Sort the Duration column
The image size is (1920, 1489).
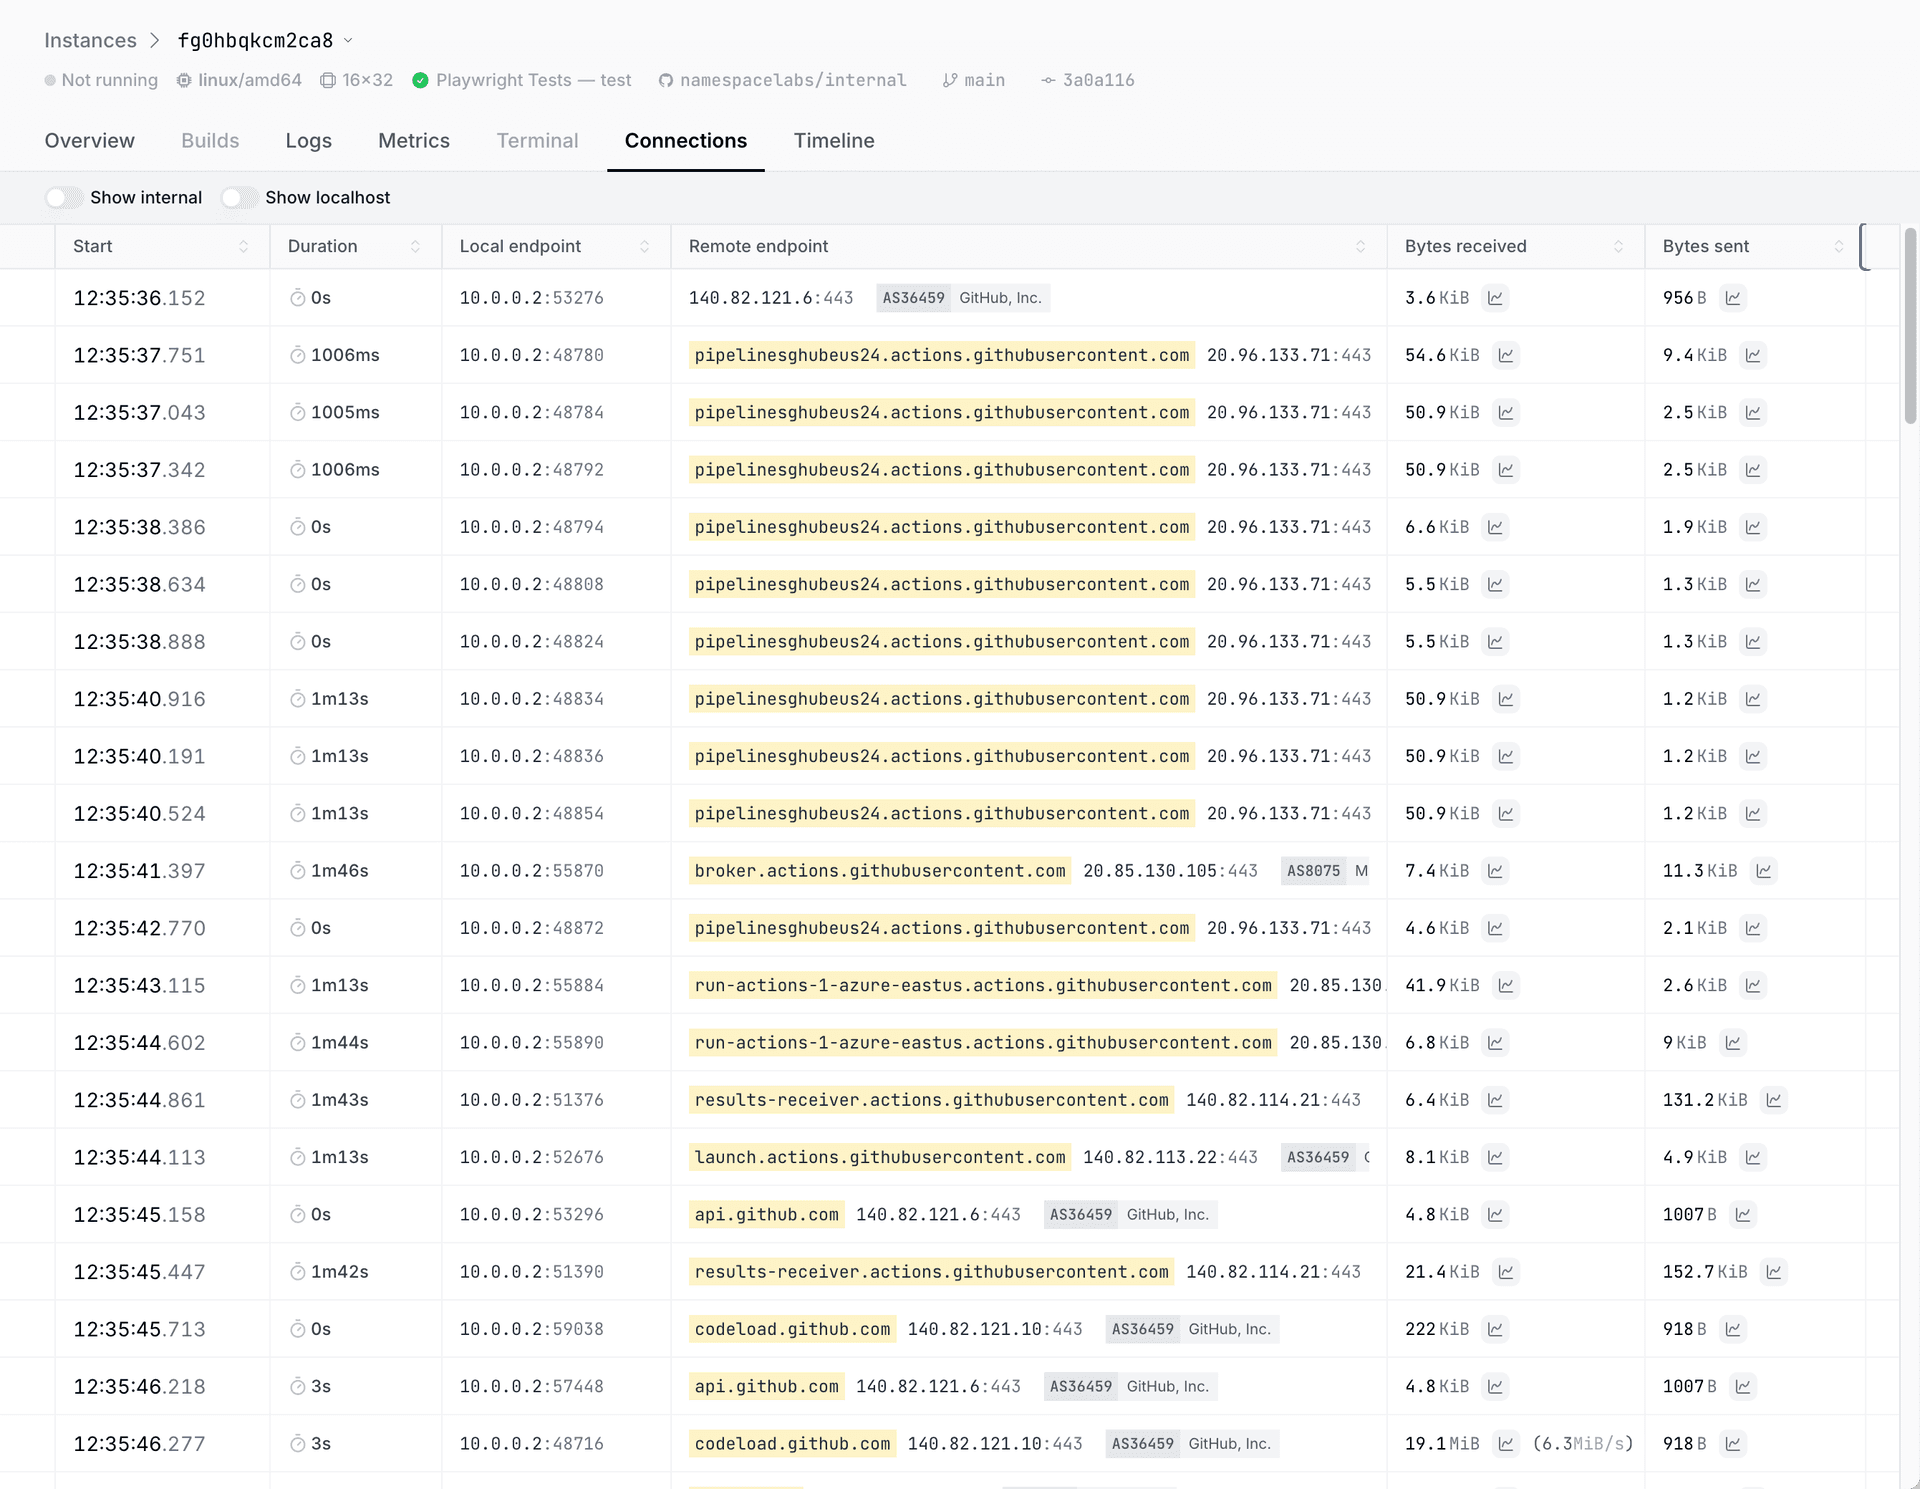pos(415,247)
